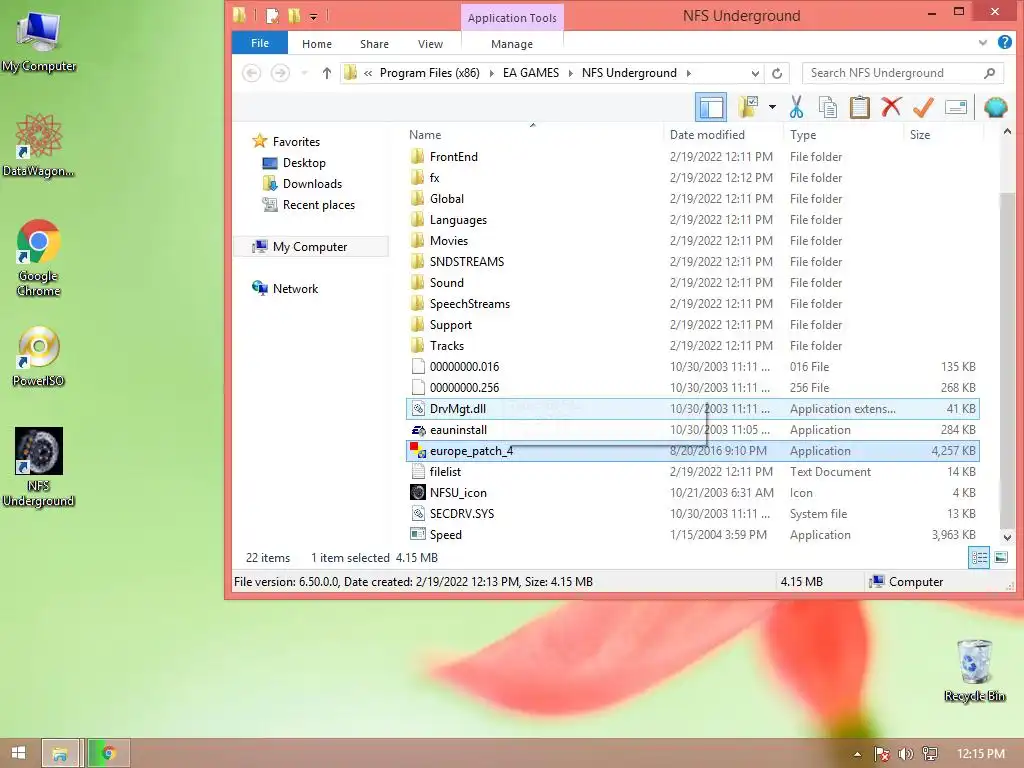Select the Application Tools contextual tab
This screenshot has width=1024, height=768.
coord(512,18)
